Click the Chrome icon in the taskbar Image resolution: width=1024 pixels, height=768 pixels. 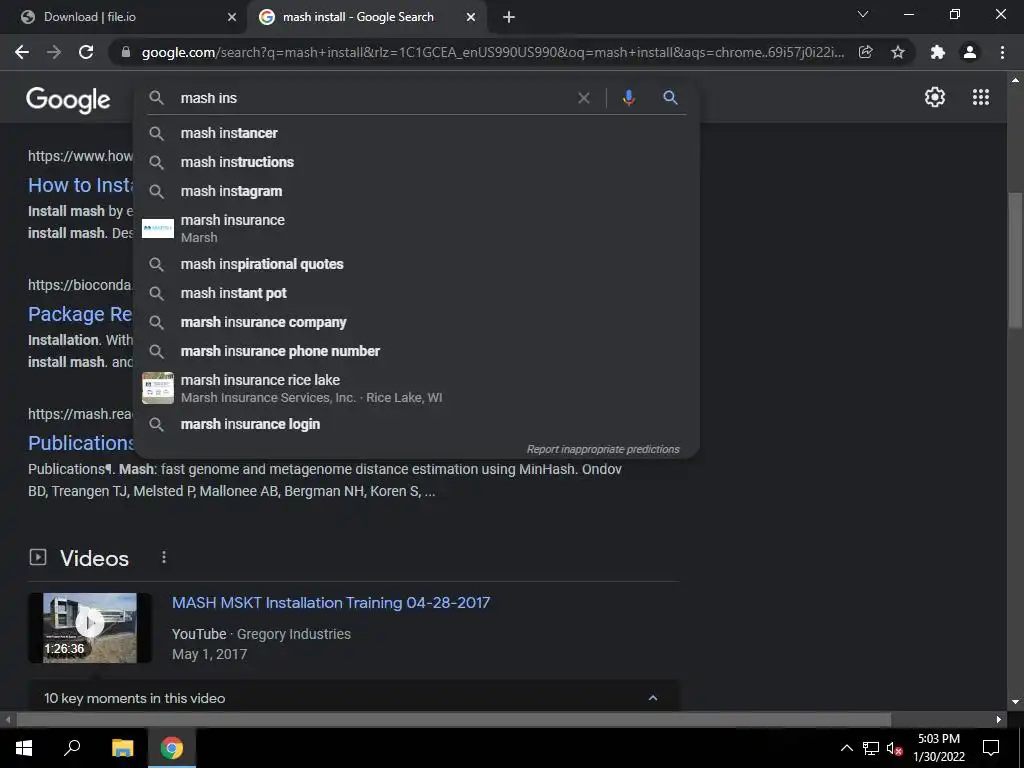click(172, 748)
